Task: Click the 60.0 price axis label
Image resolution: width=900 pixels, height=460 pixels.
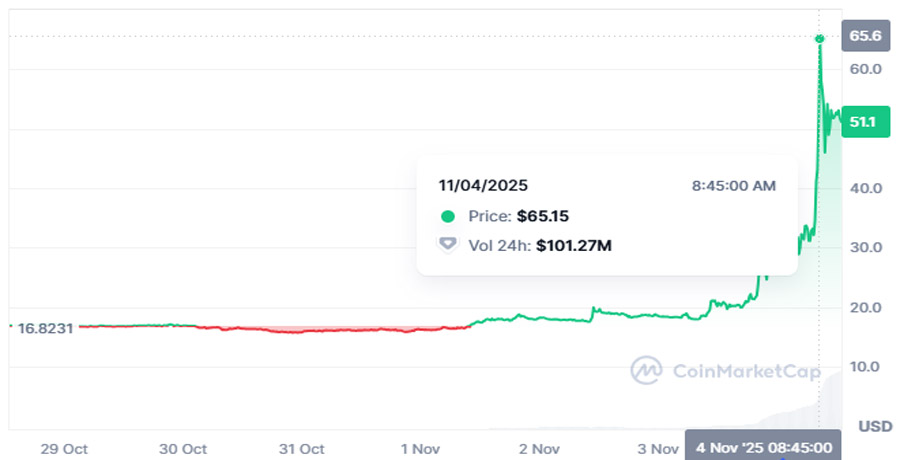Action: tap(864, 69)
